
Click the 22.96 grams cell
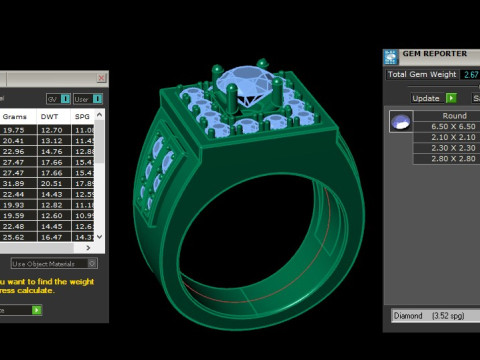(18, 151)
